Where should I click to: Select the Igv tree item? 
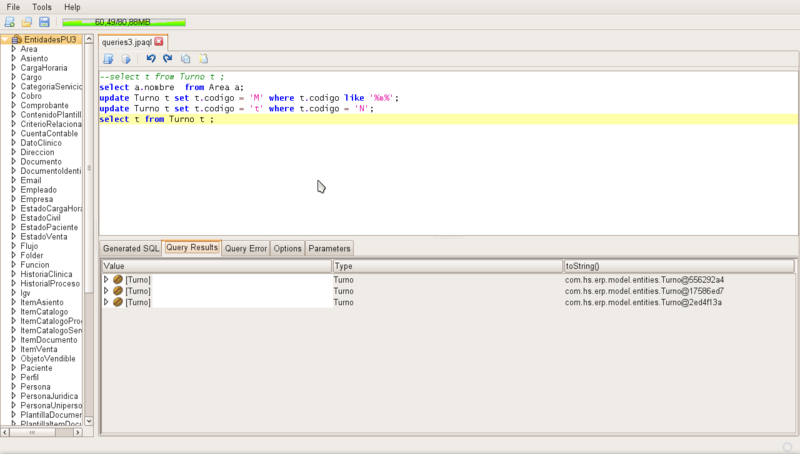(x=25, y=293)
